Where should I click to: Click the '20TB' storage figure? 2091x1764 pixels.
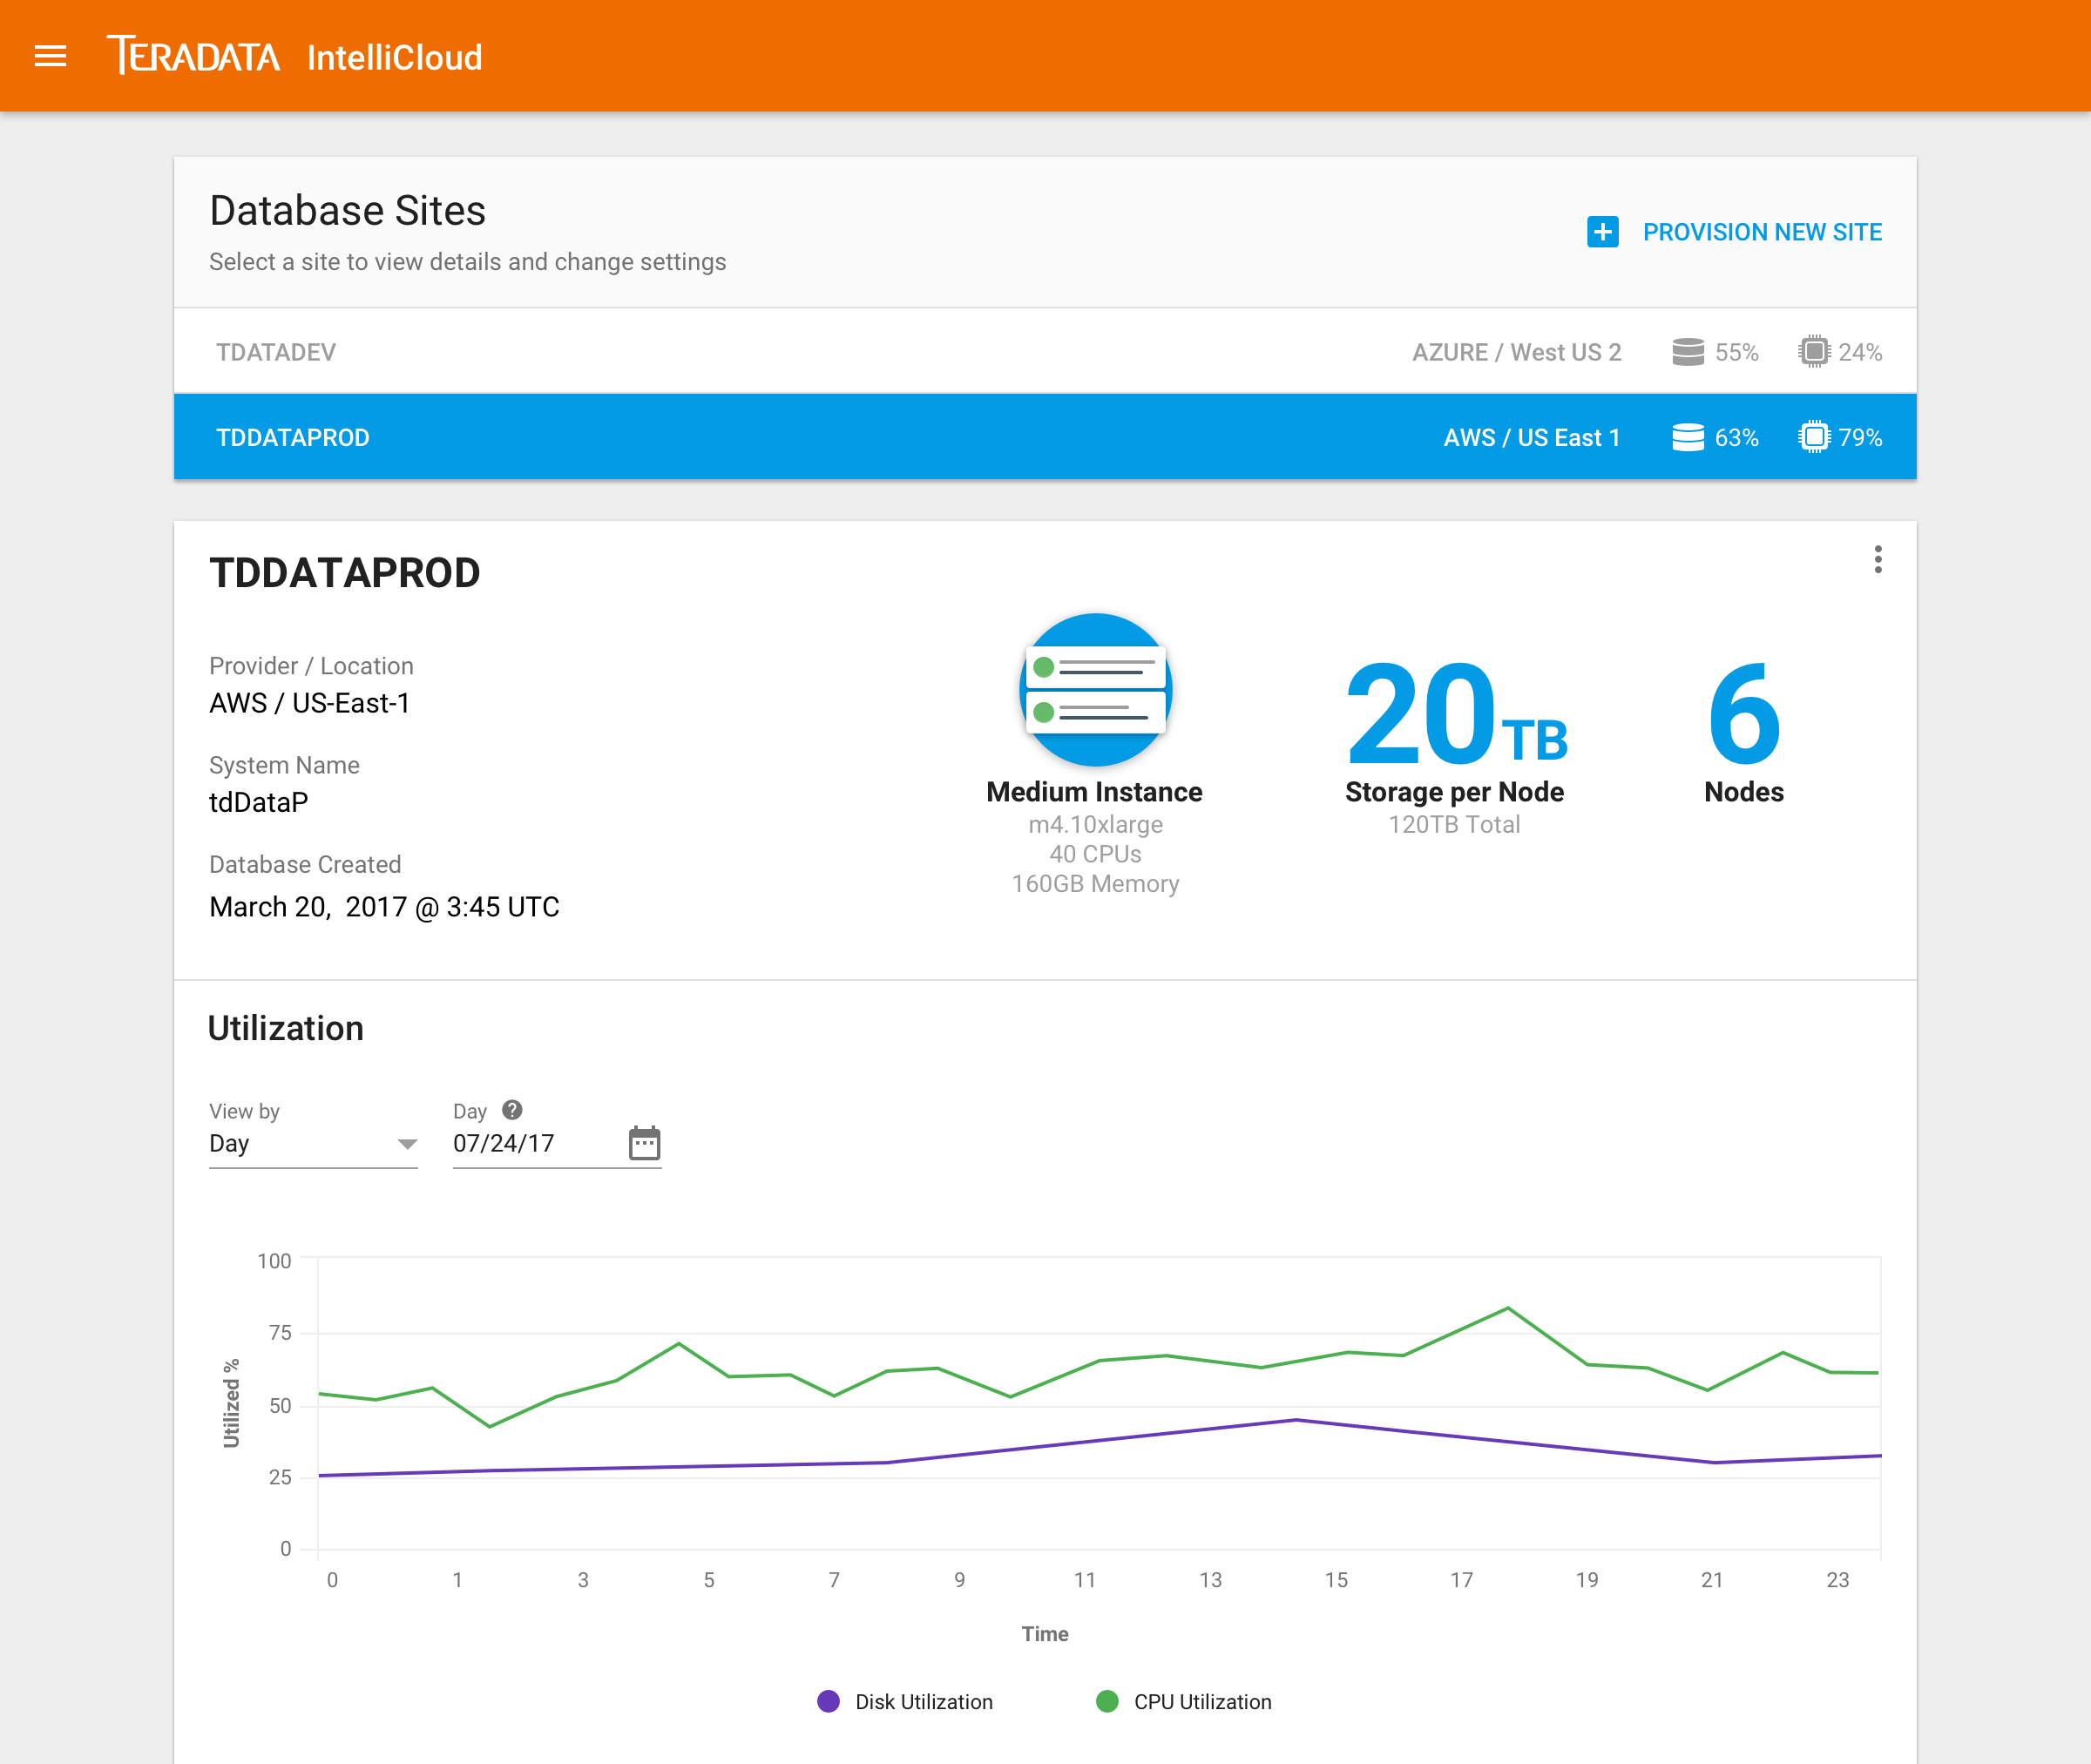coord(1456,713)
